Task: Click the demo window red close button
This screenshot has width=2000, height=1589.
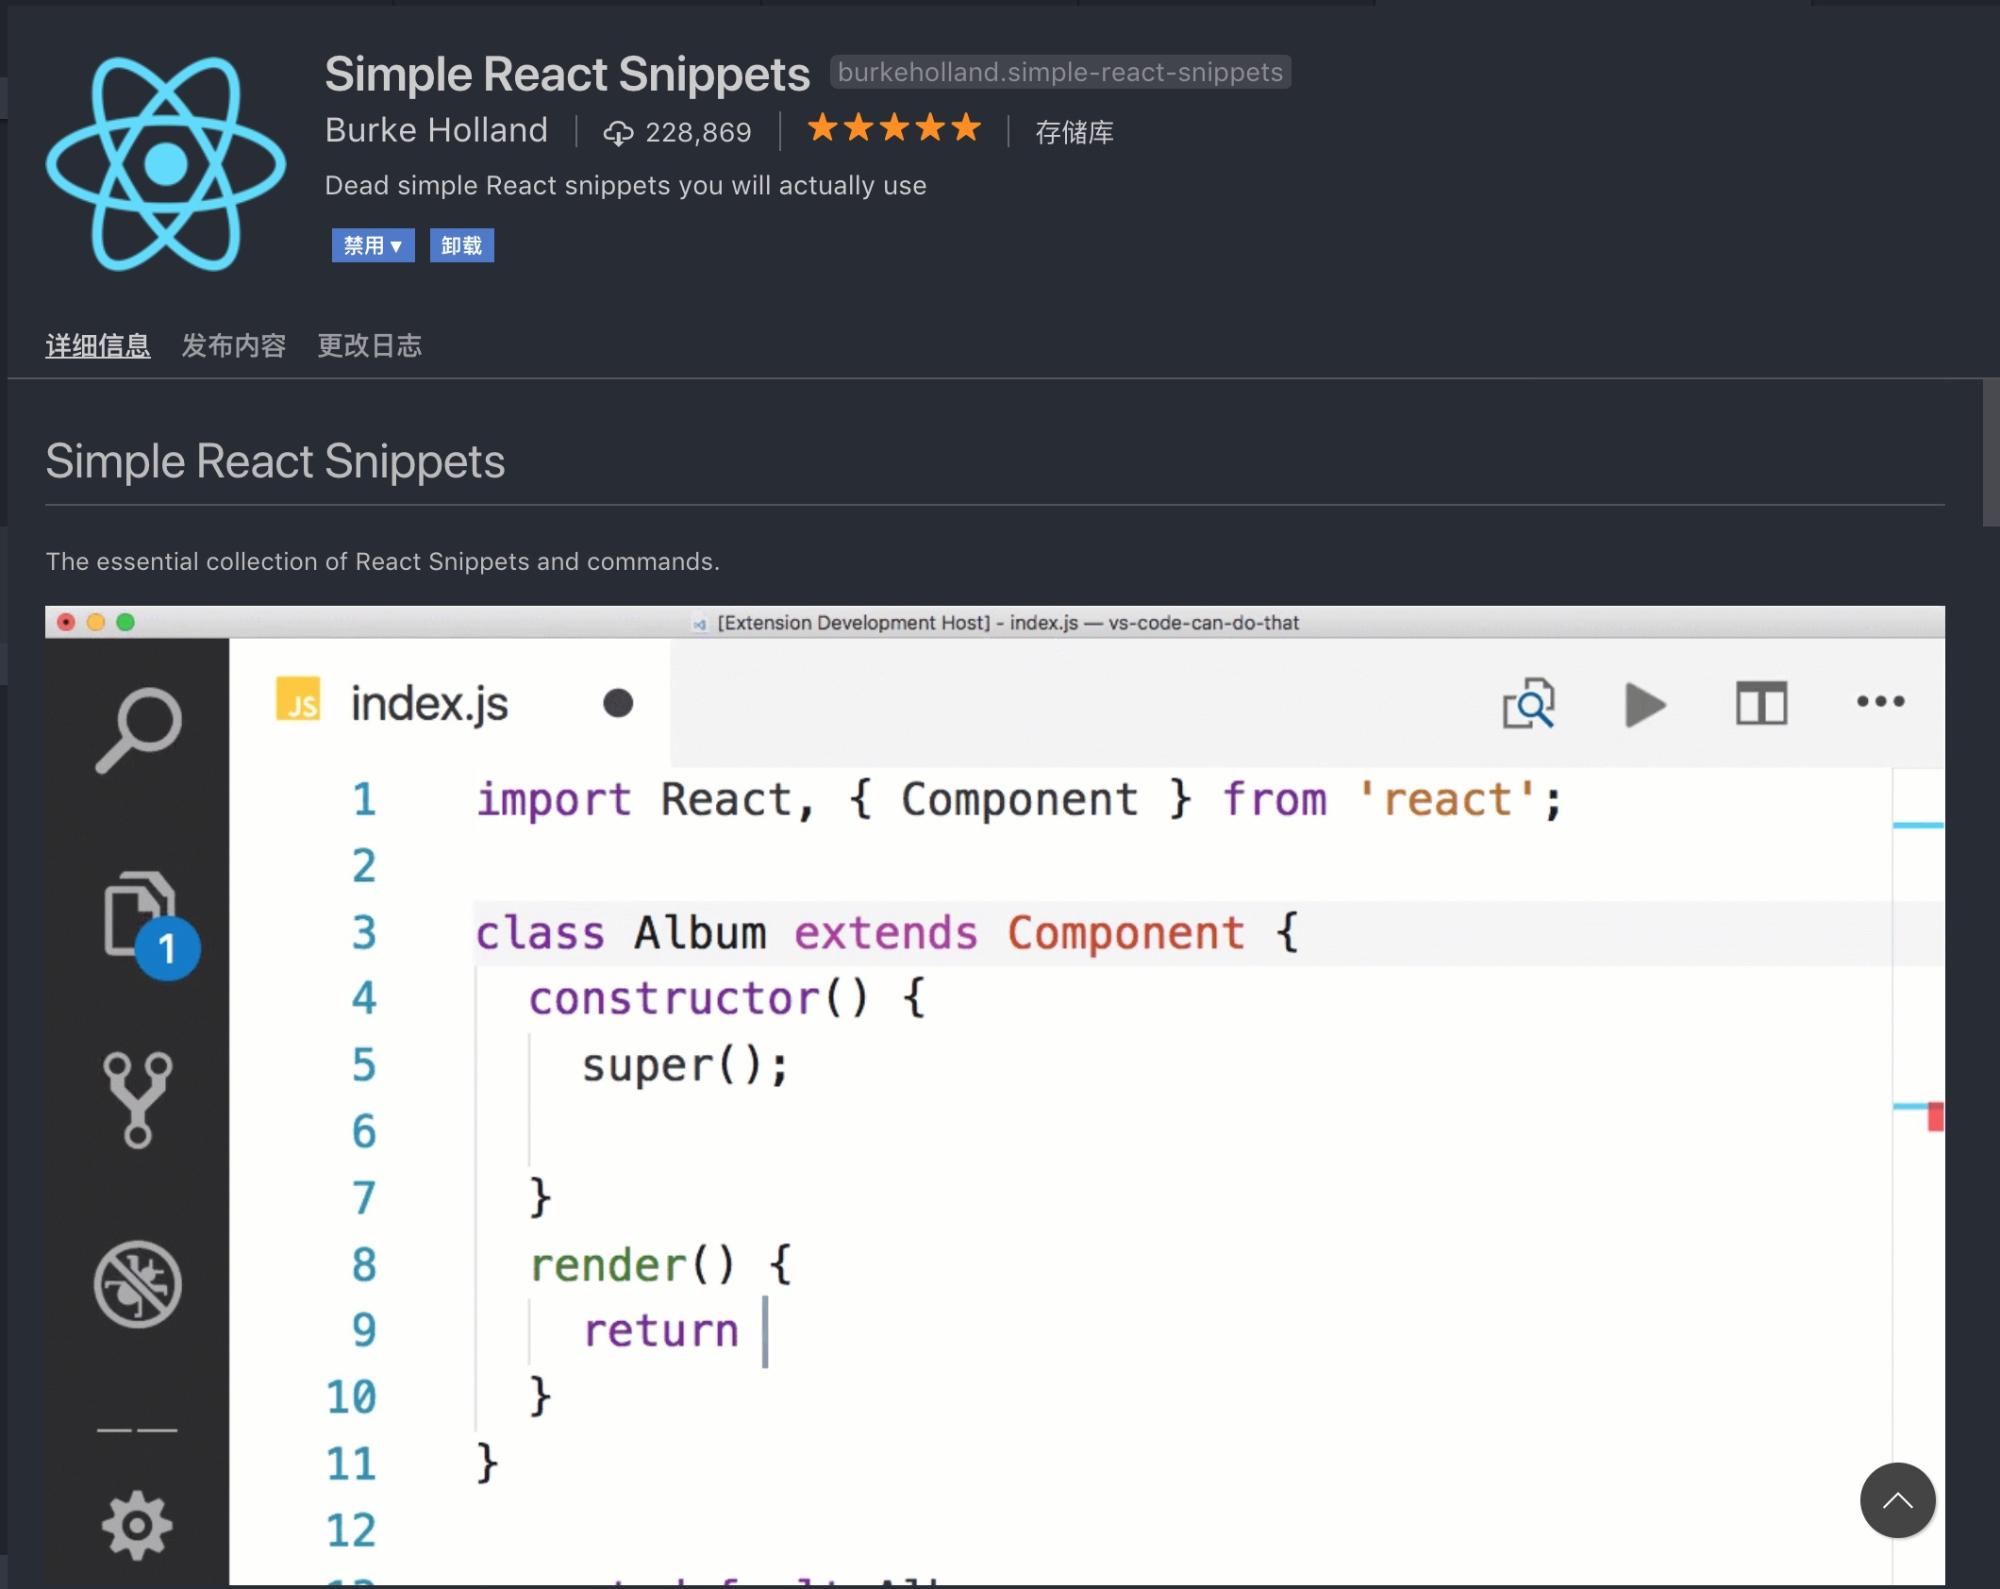Action: click(x=66, y=622)
